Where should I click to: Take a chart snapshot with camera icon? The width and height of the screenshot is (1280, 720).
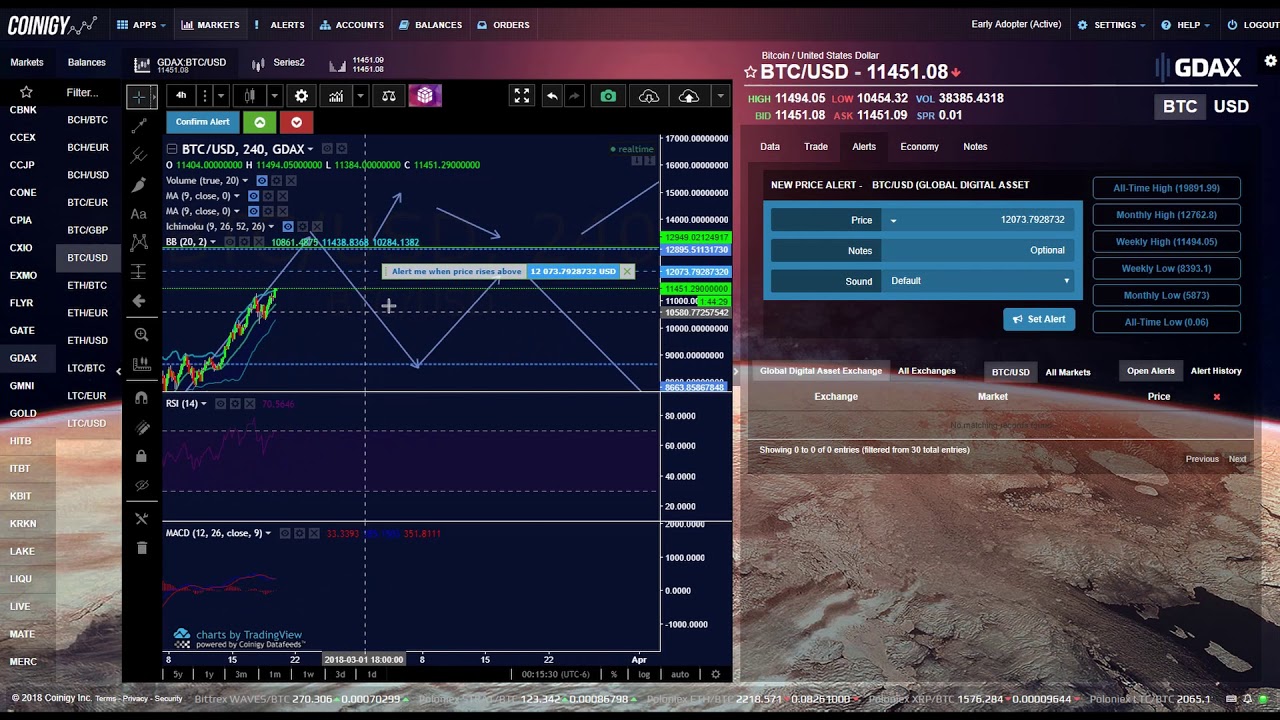pyautogui.click(x=608, y=96)
